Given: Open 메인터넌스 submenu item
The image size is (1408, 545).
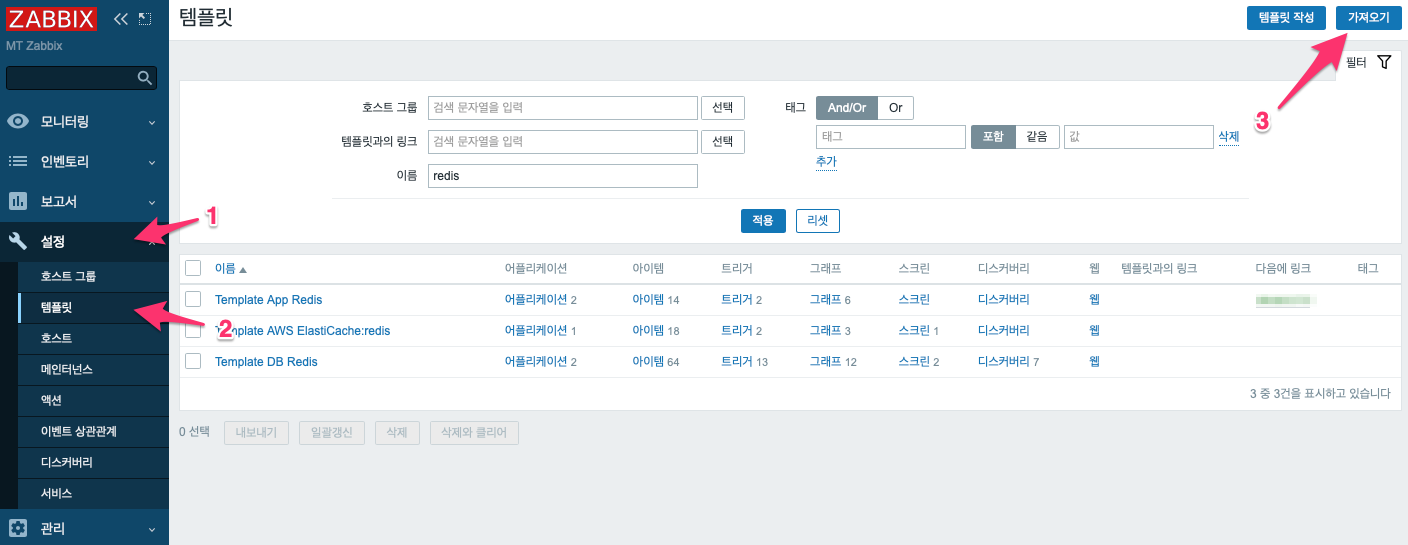Looking at the screenshot, I should coord(93,369).
